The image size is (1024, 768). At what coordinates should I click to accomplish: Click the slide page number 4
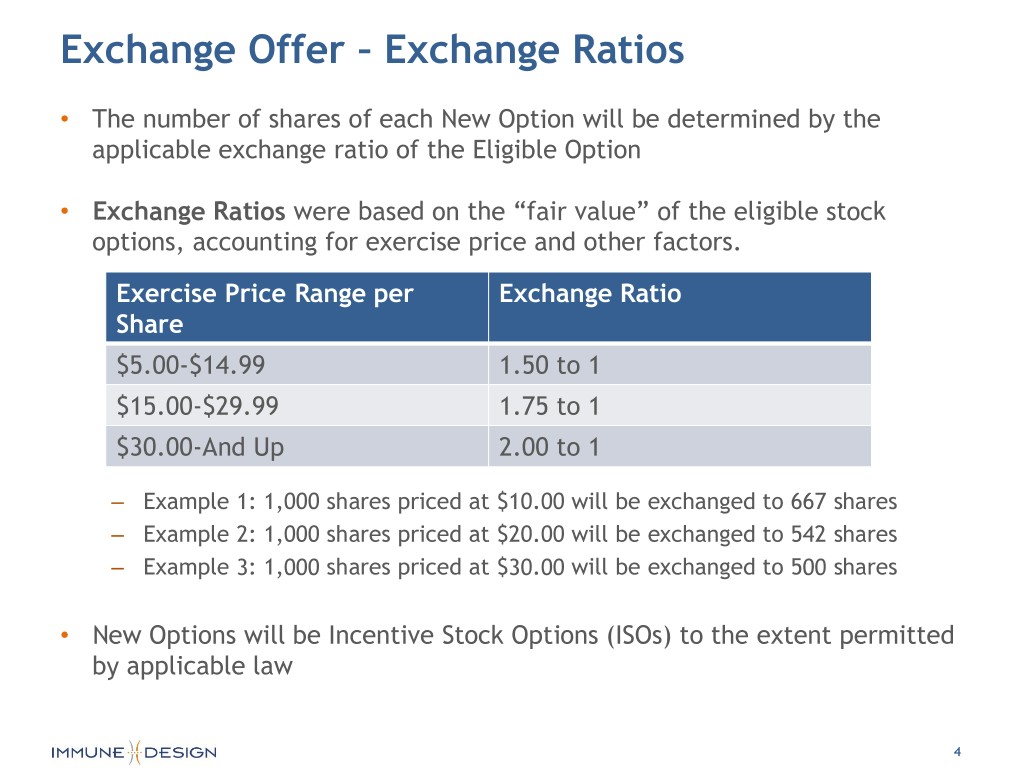[957, 752]
